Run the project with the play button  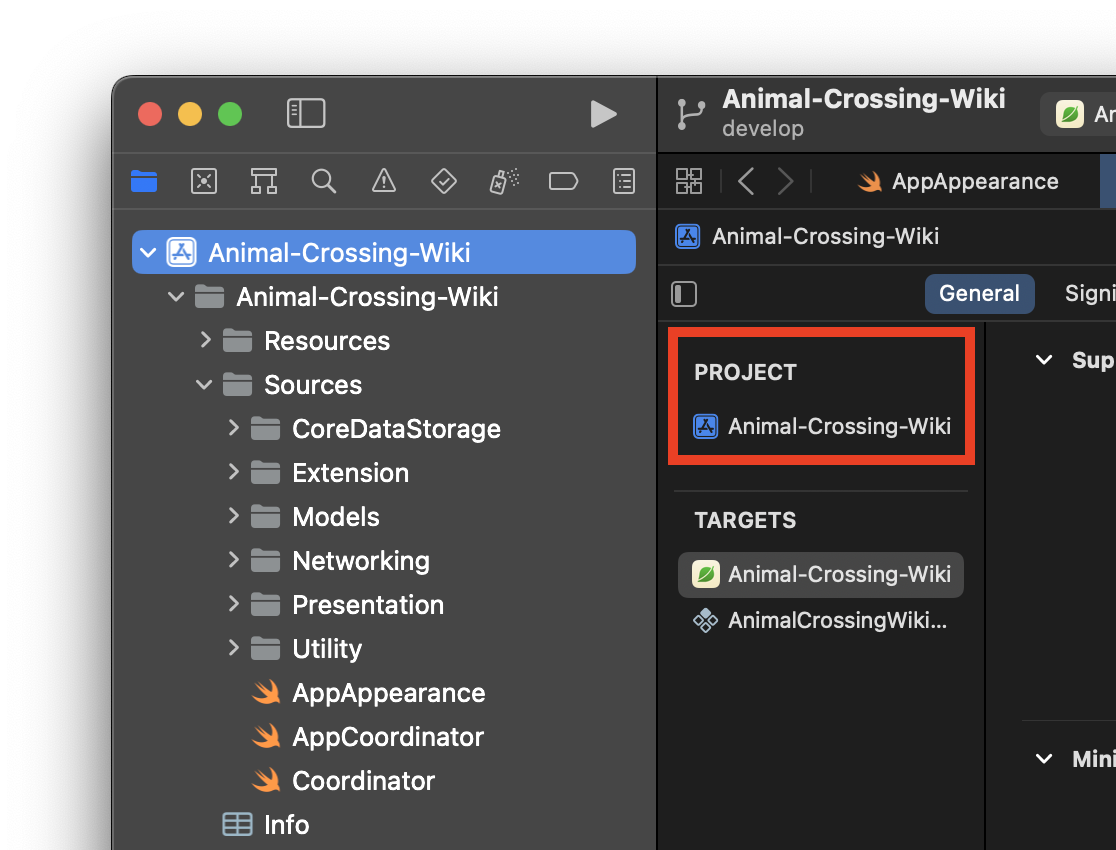[603, 114]
